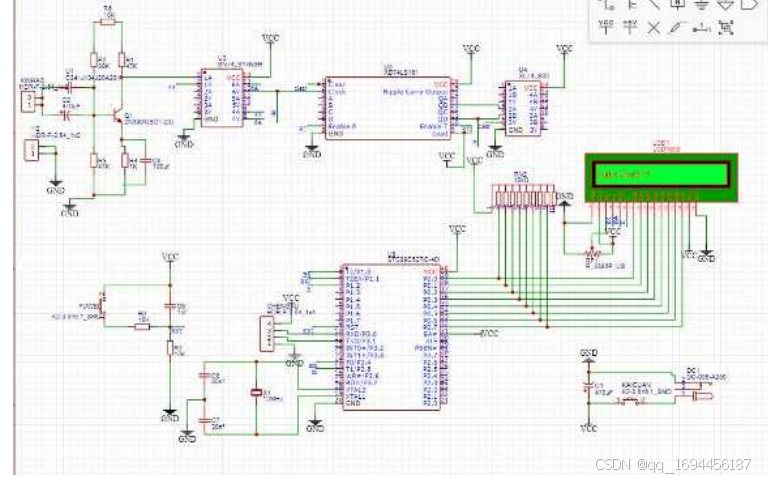The width and height of the screenshot is (768, 478).
Task: Place a +5V power flag from palette
Action: click(630, 27)
